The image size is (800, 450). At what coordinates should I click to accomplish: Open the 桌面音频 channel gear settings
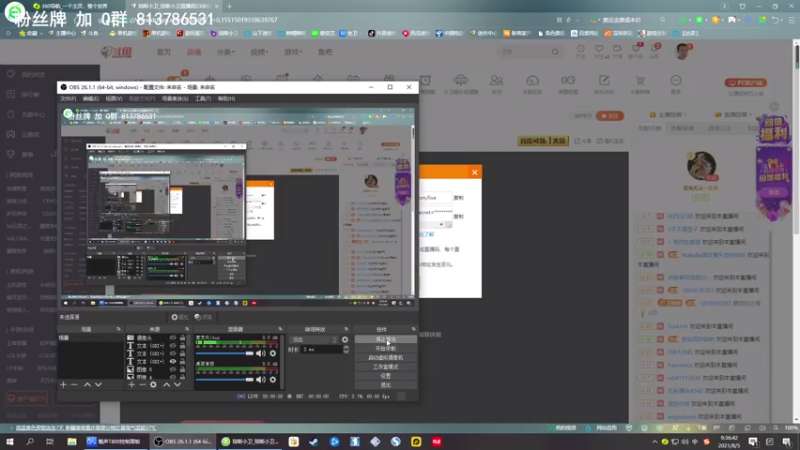click(273, 379)
